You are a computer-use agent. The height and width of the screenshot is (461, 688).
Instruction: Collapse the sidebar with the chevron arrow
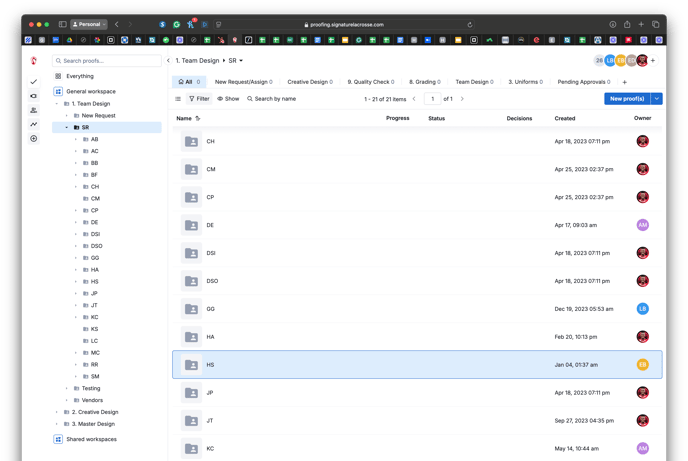(x=168, y=61)
